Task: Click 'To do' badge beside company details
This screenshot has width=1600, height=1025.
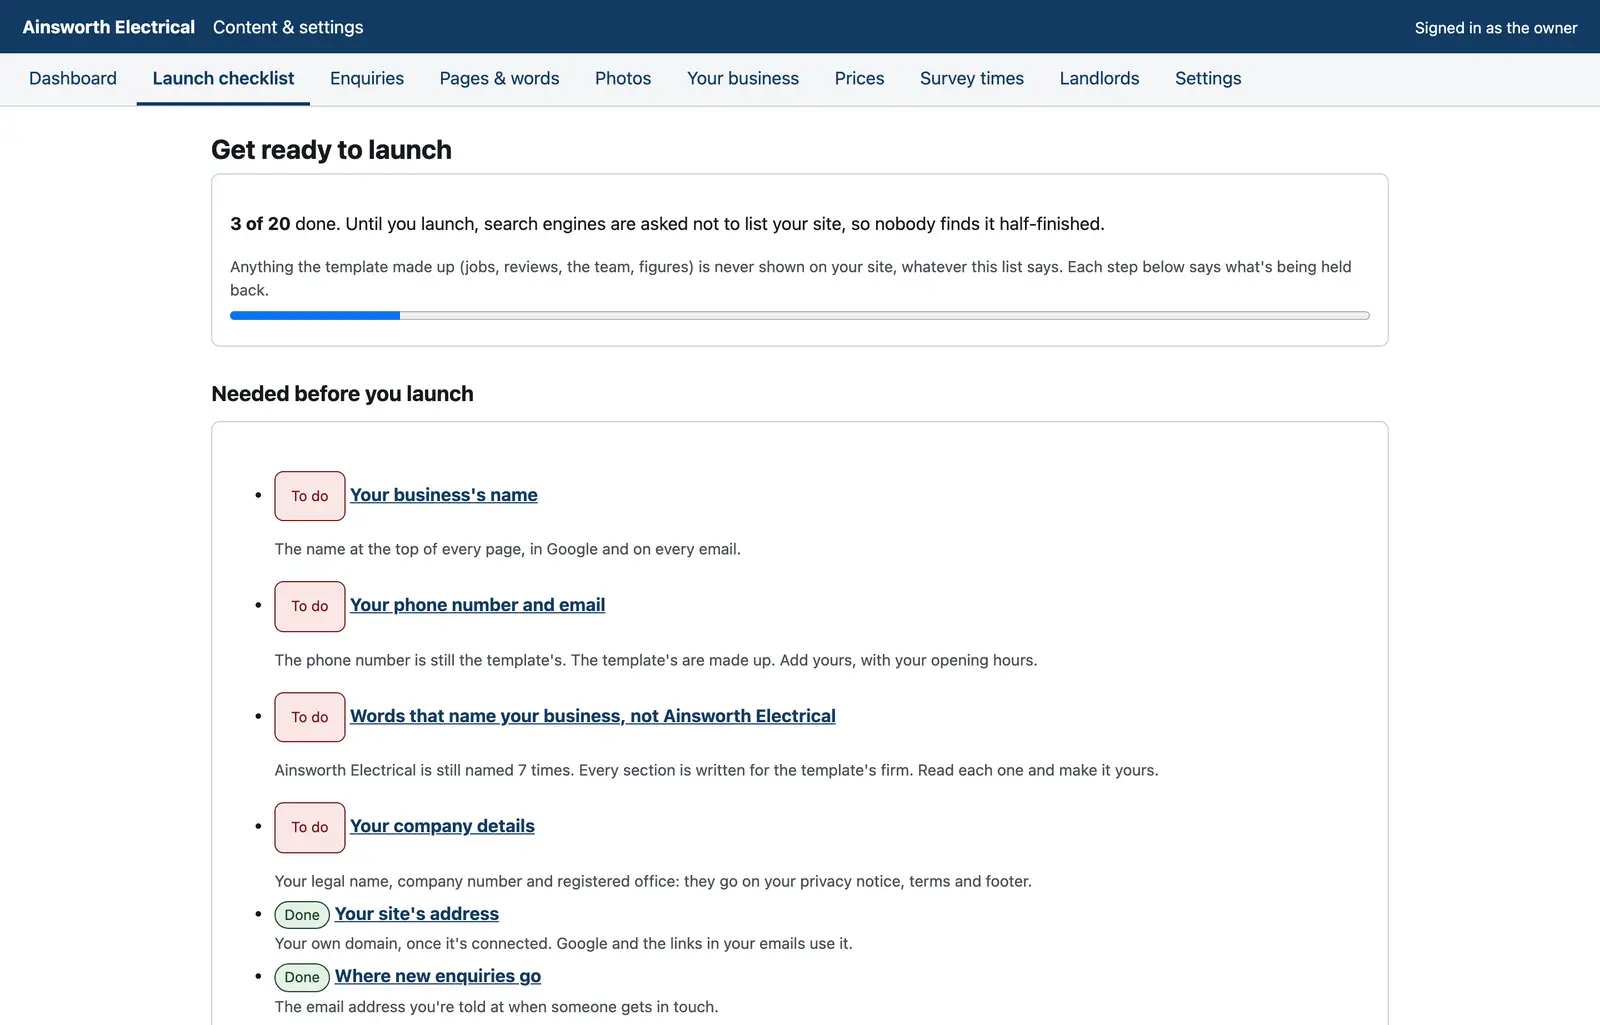Action: pos(310,827)
